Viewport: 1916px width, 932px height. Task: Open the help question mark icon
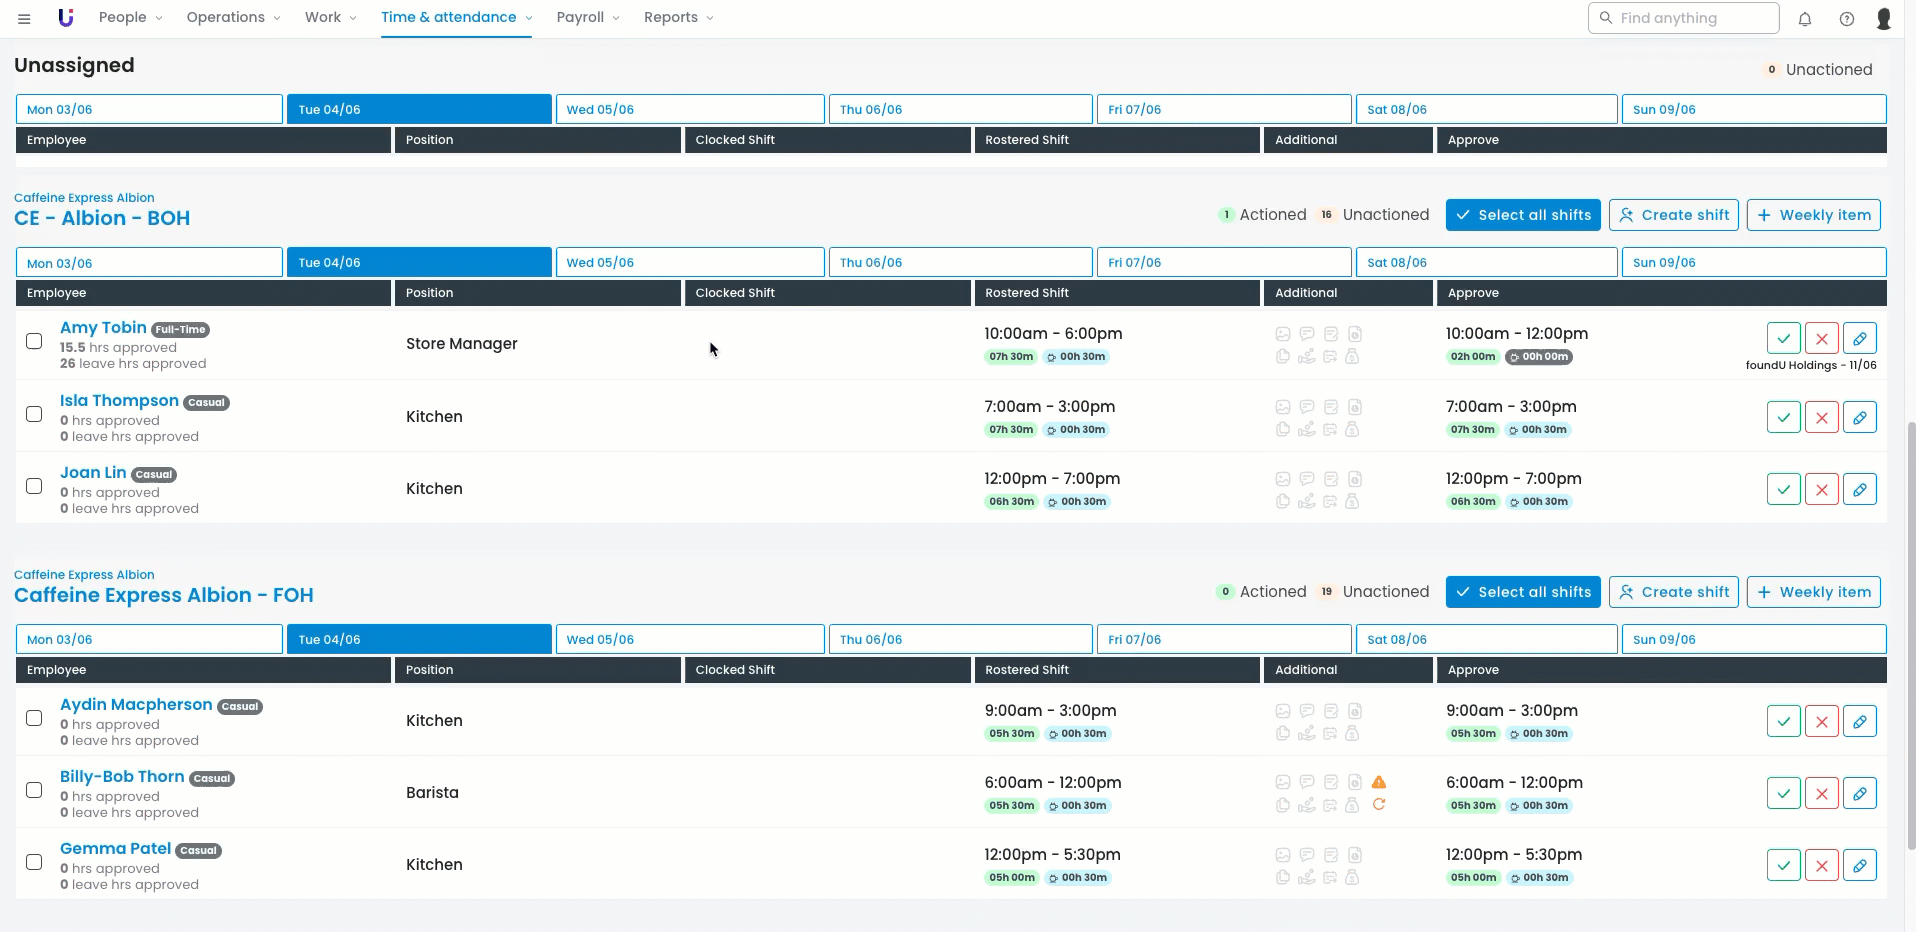[1847, 18]
